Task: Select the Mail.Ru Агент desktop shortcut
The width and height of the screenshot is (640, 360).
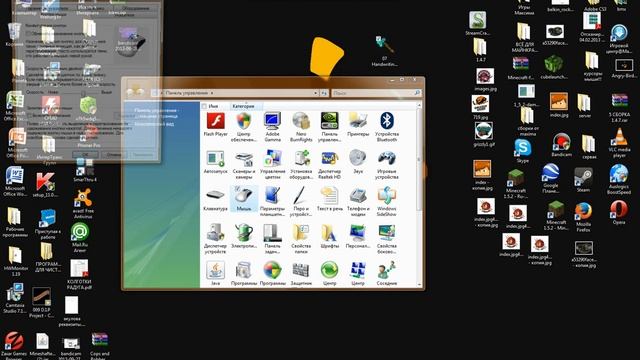Action: pos(80,238)
